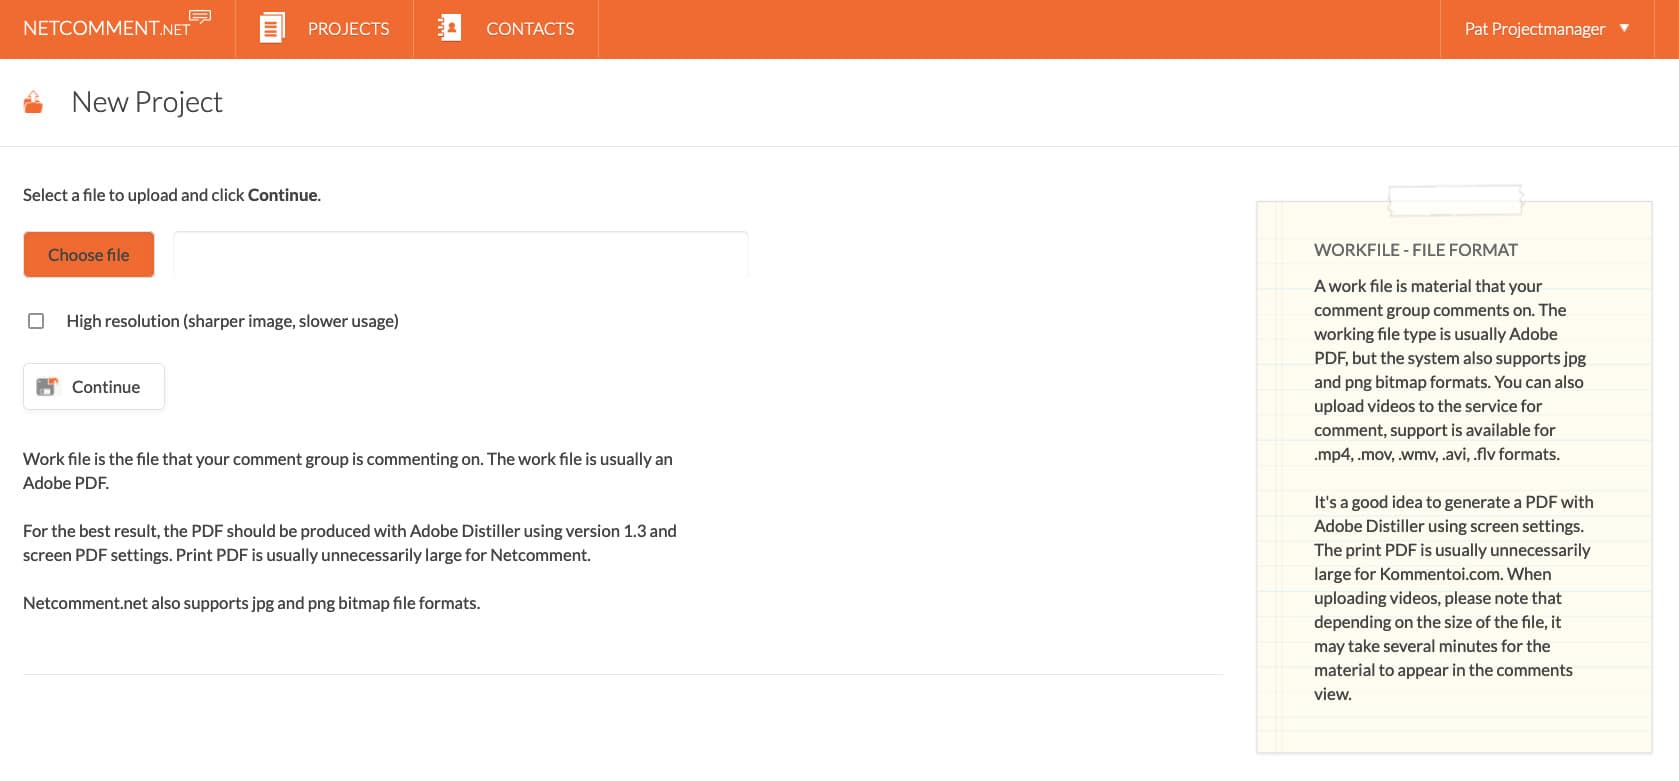Click the selected file name input field

click(x=460, y=255)
